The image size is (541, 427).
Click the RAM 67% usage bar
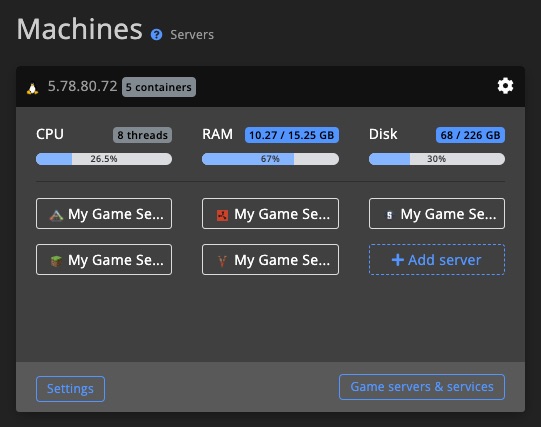pyautogui.click(x=270, y=159)
